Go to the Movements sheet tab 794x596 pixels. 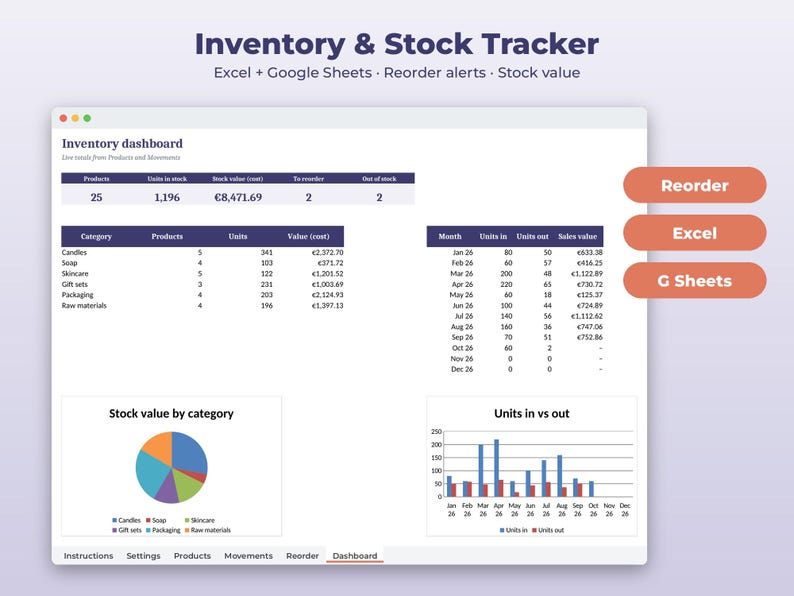[x=248, y=555]
